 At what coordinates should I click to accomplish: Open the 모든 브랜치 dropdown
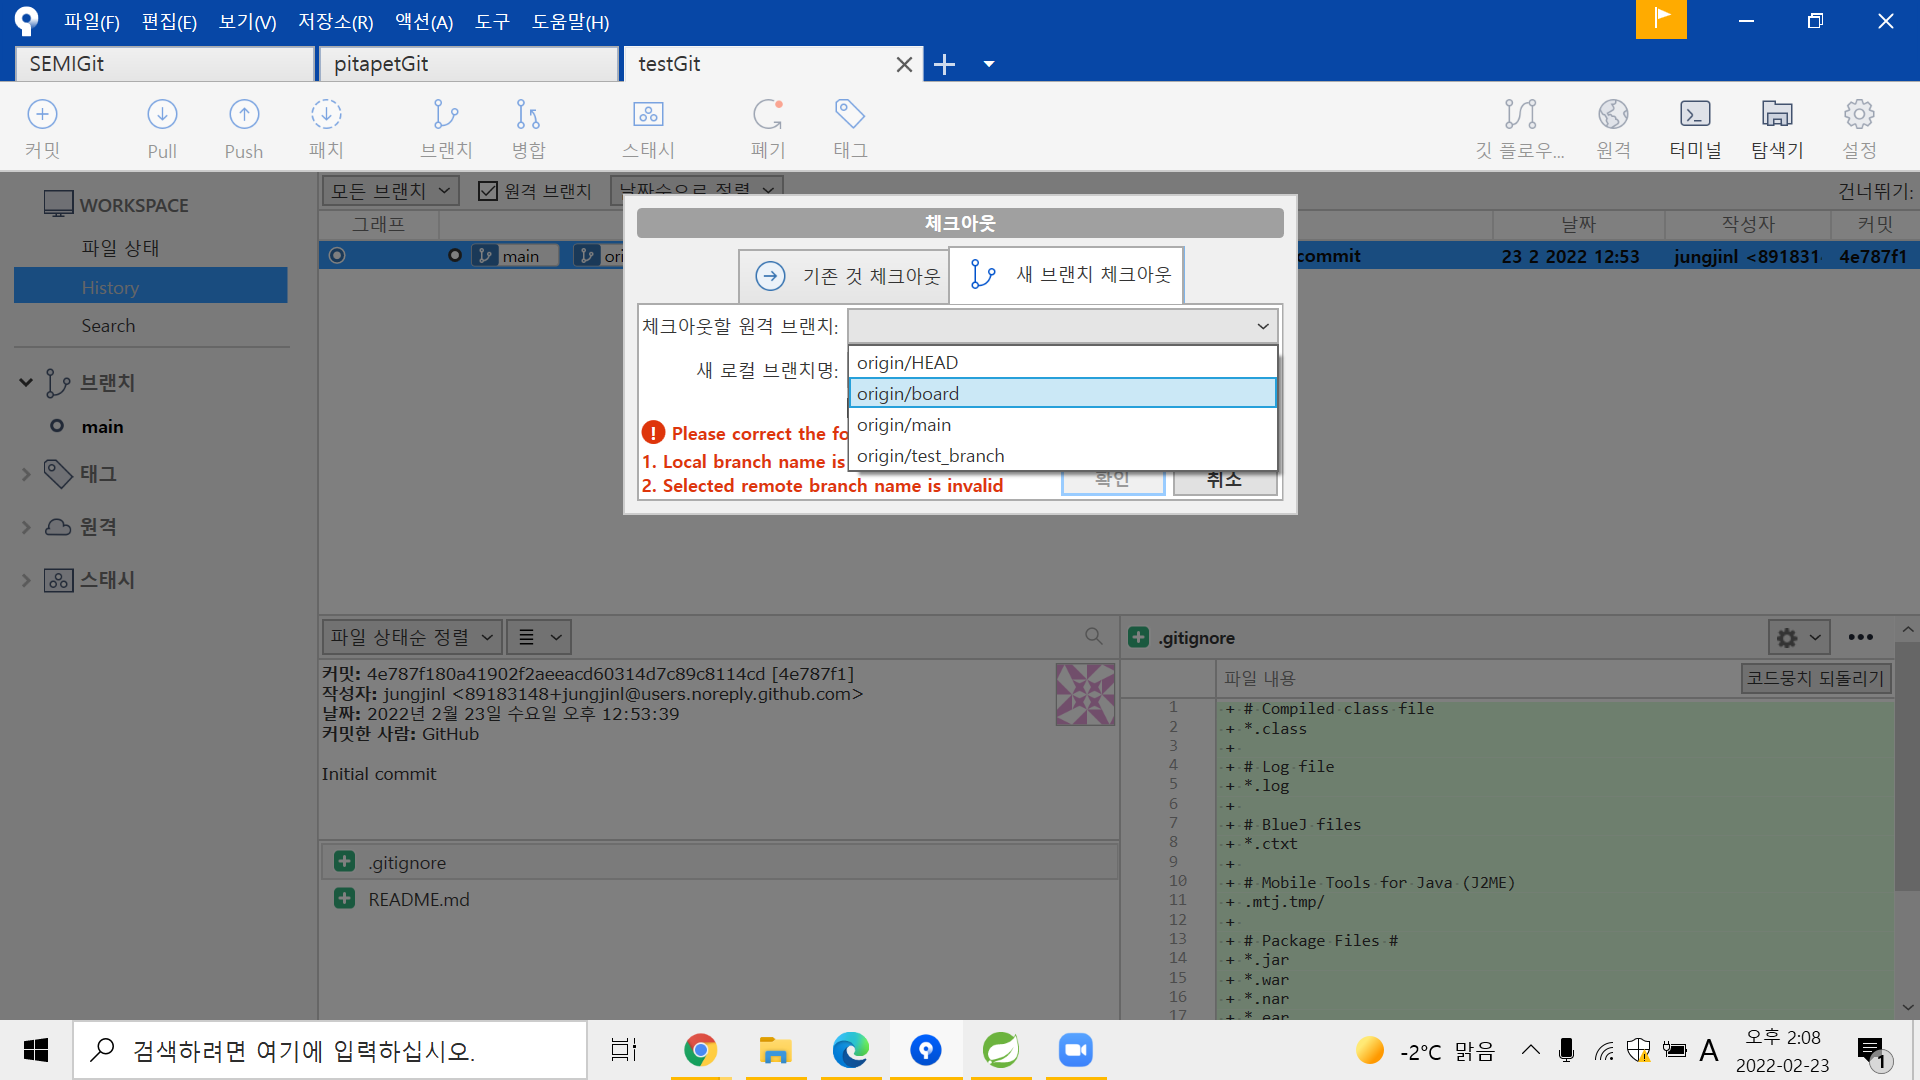click(390, 191)
